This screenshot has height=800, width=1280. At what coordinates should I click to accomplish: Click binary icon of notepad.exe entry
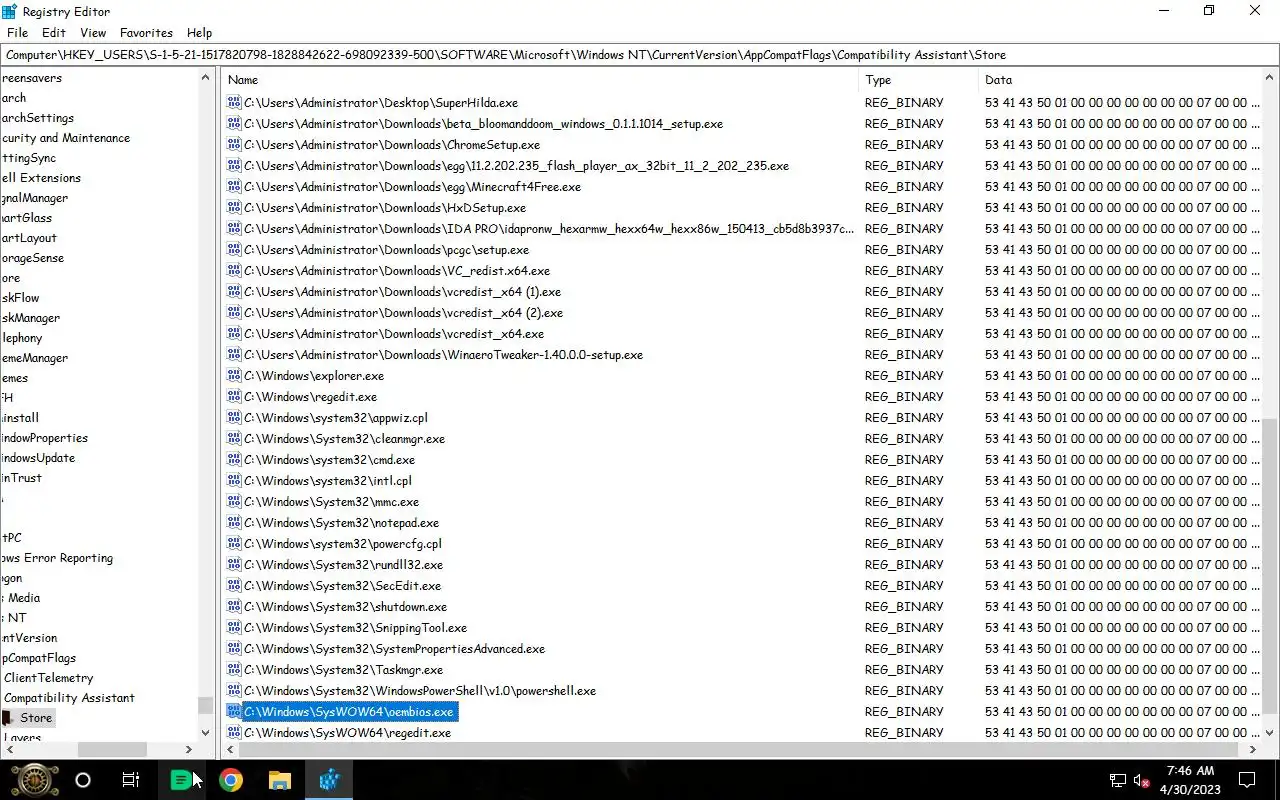tap(234, 523)
